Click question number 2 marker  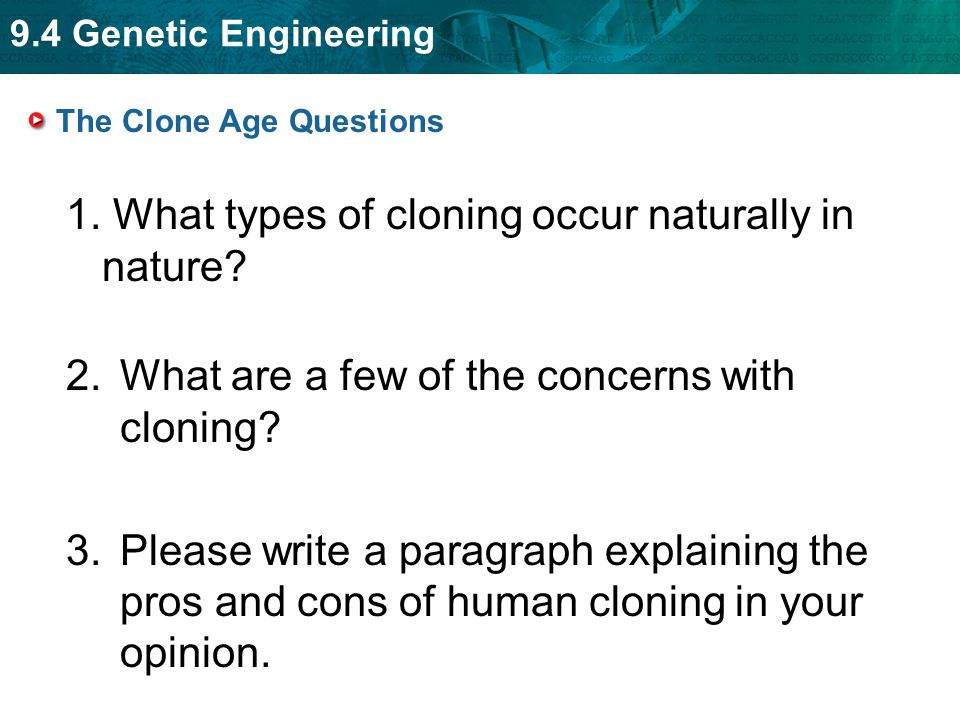(83, 375)
